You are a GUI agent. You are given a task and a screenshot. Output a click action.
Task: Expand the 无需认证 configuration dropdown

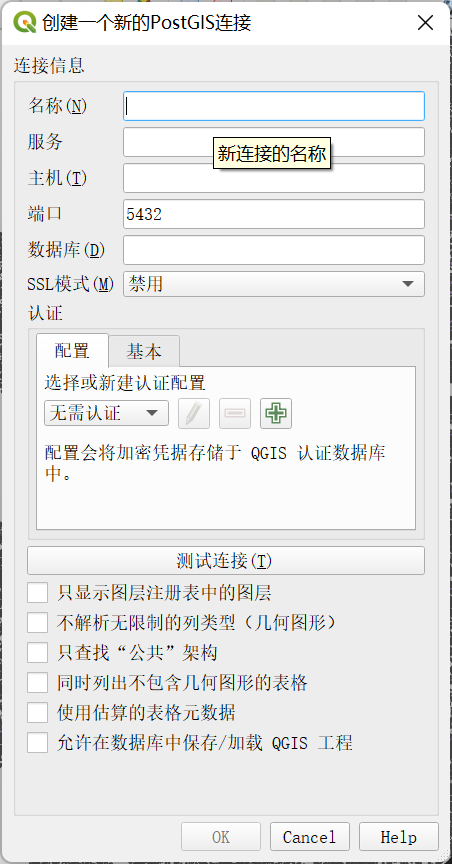click(106, 413)
